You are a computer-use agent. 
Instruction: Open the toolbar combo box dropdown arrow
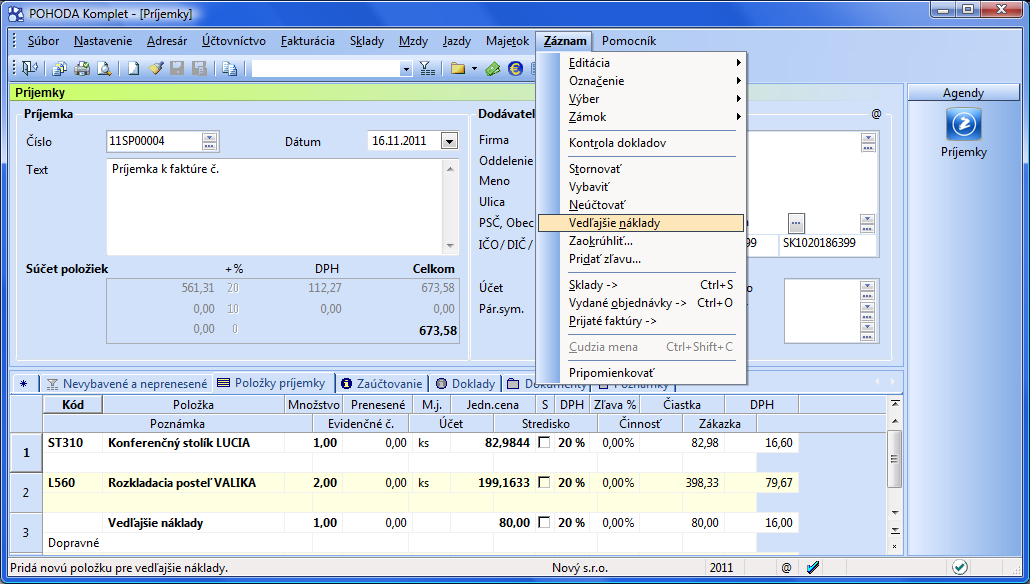click(406, 69)
